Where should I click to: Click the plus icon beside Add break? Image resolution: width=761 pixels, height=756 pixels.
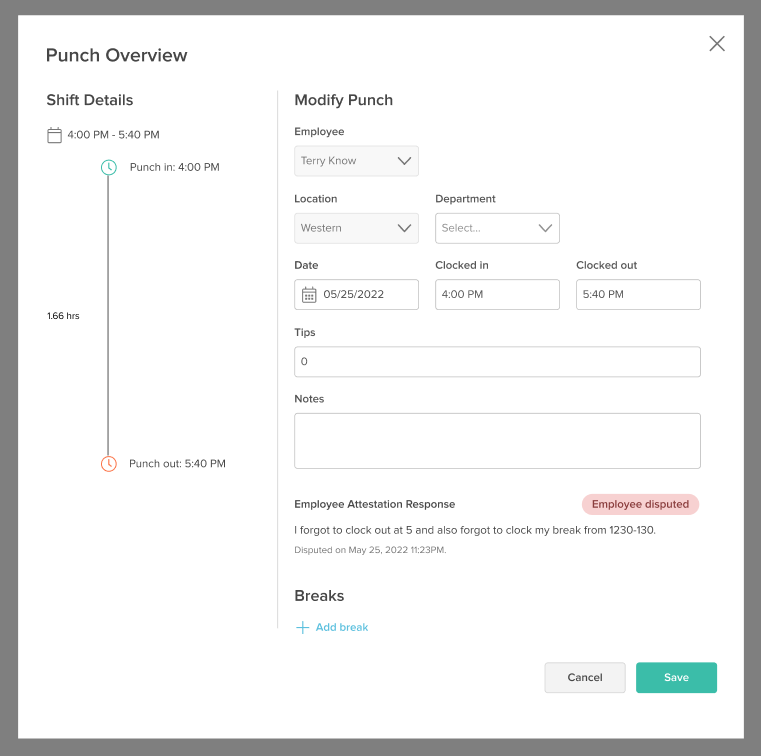coord(302,628)
